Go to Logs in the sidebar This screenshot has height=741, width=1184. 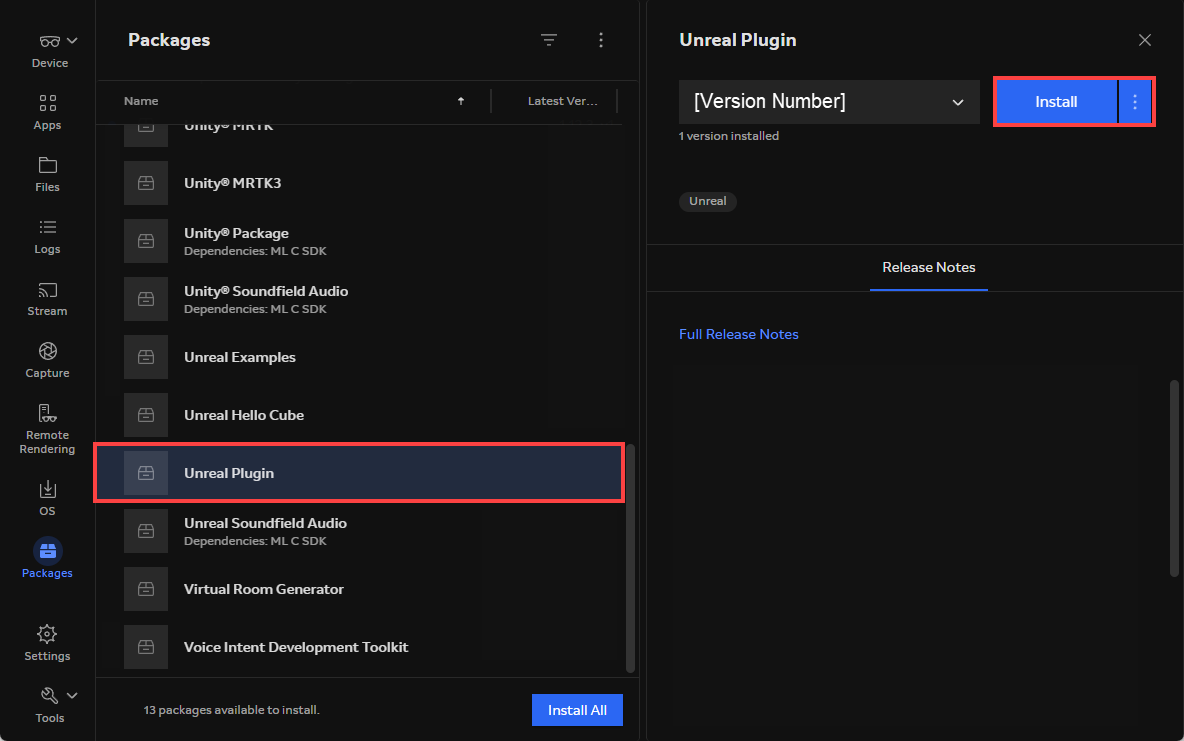[47, 235]
